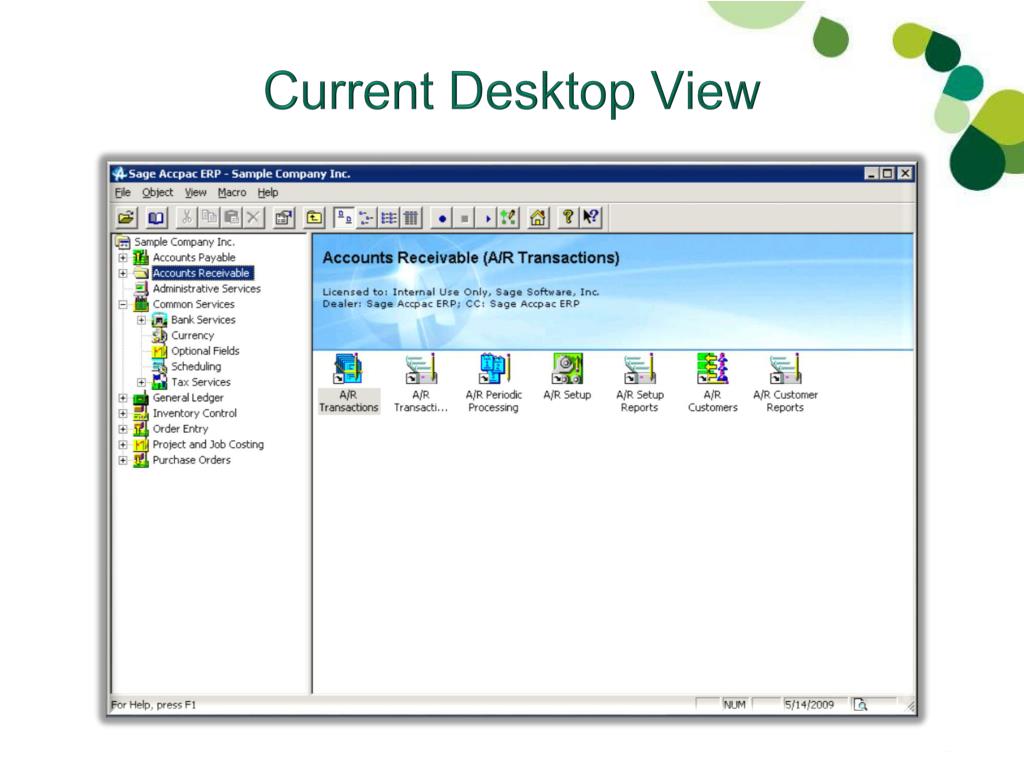Select Accounts Payable in the tree
Screen dimensions: 1024x768
[x=194, y=257]
